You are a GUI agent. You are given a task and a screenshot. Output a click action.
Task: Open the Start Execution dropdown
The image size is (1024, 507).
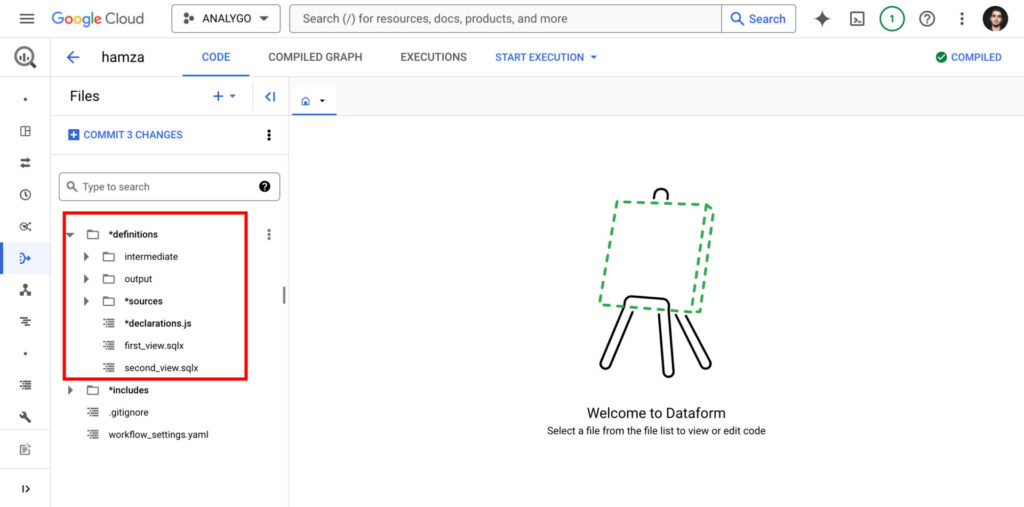click(x=546, y=57)
